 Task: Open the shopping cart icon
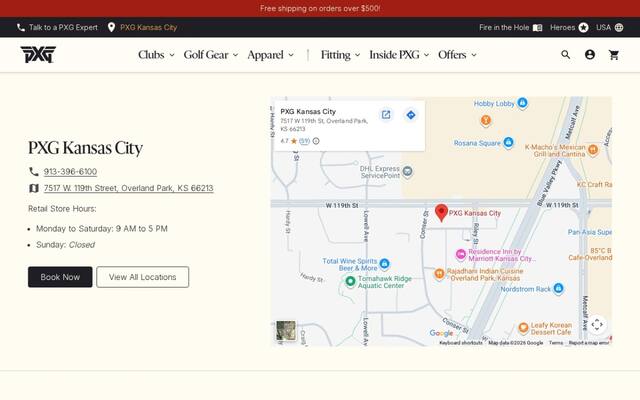[614, 55]
